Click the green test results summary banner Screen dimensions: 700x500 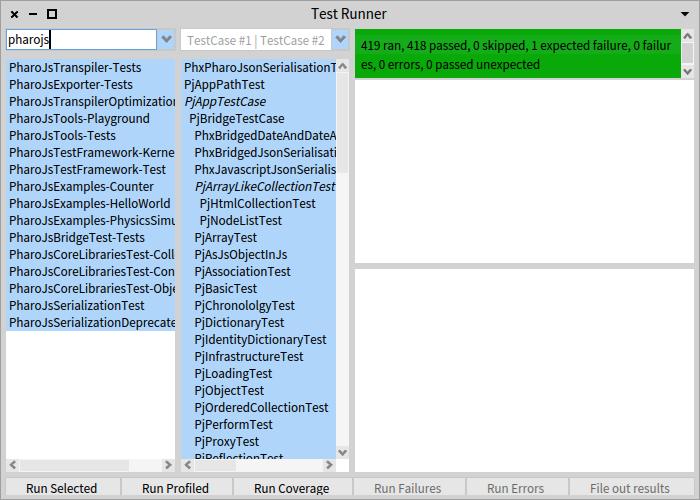click(x=518, y=55)
